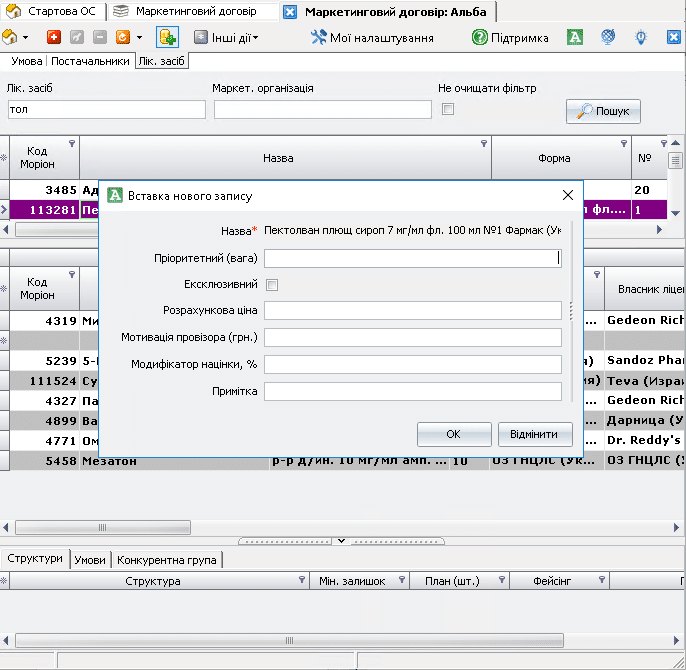Enable Не очищати фільтр checkbox

tap(448, 109)
